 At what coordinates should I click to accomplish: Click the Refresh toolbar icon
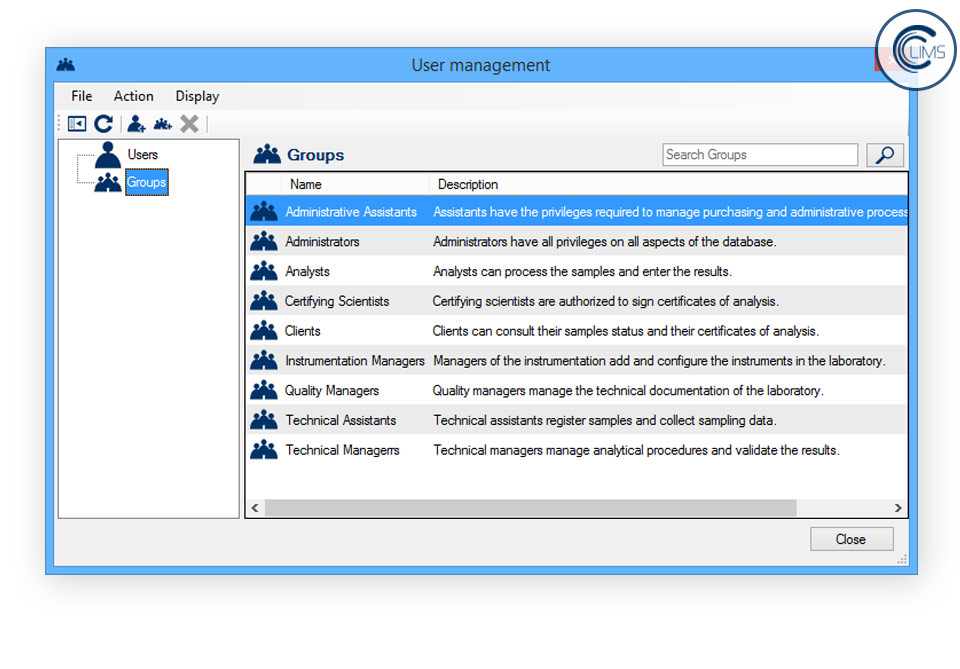(x=103, y=124)
